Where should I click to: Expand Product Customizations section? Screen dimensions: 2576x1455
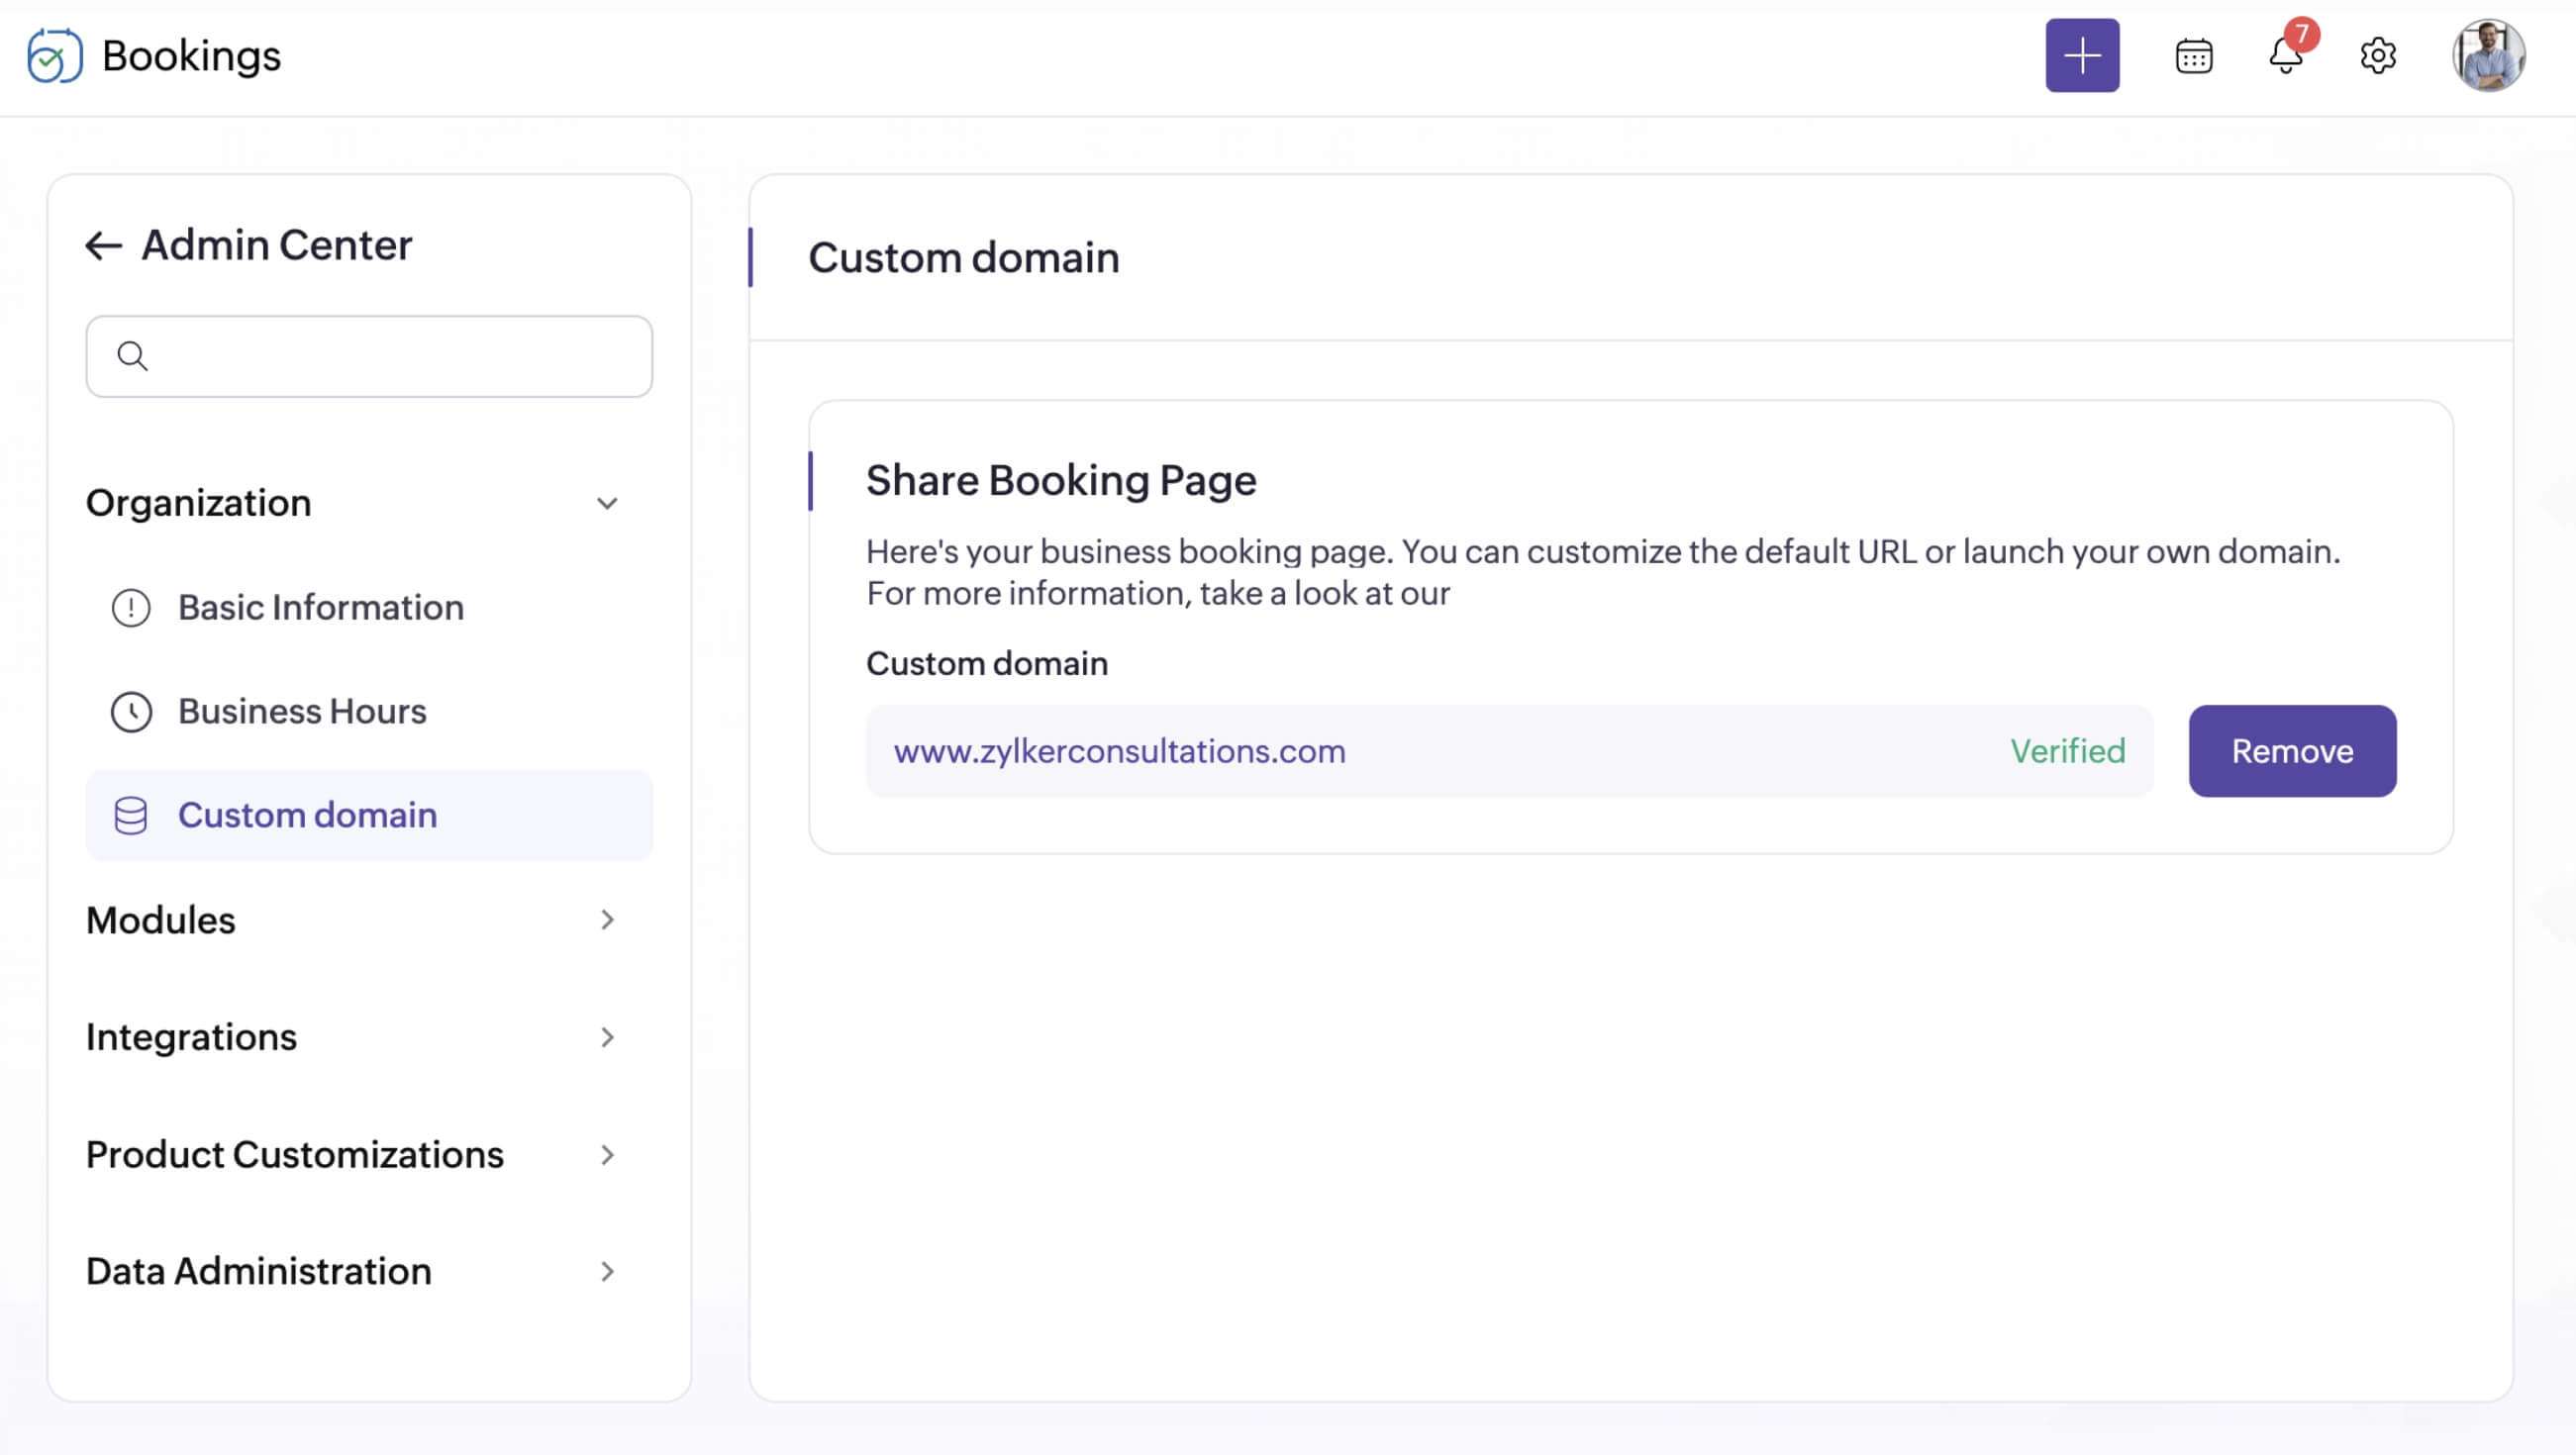pos(607,1155)
